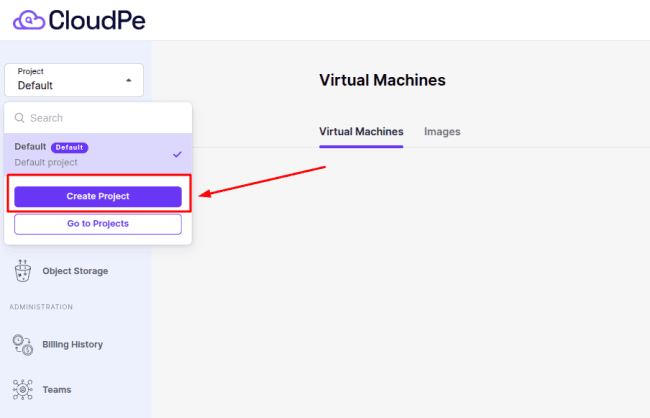Collapse the Project Default dropdown selector

click(x=74, y=80)
